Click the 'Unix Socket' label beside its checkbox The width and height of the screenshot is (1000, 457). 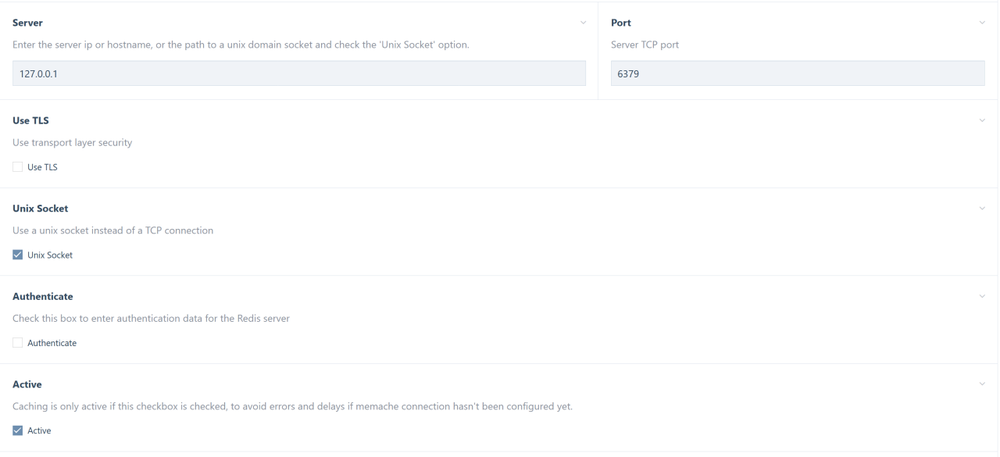click(50, 255)
